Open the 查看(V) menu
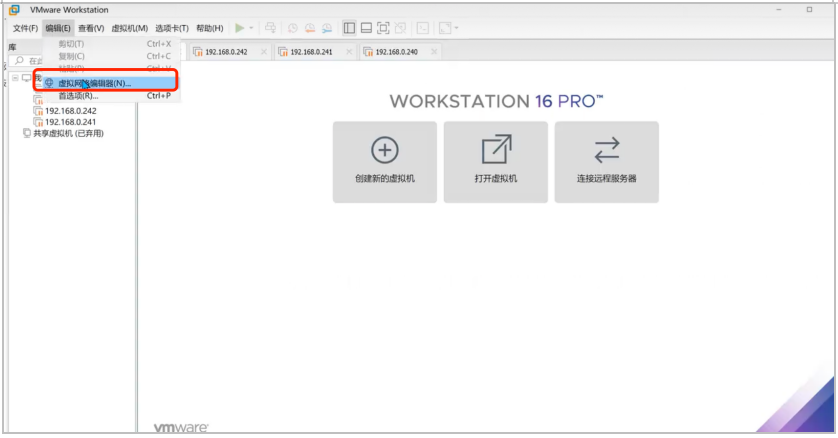The width and height of the screenshot is (838, 438). 91,28
